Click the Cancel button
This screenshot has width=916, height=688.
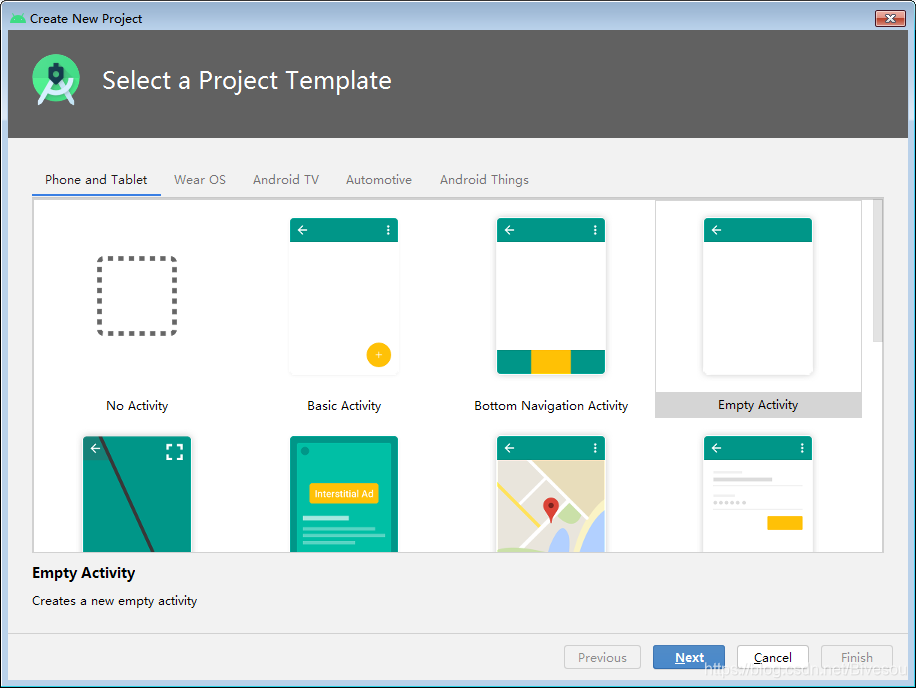pyautogui.click(x=773, y=658)
